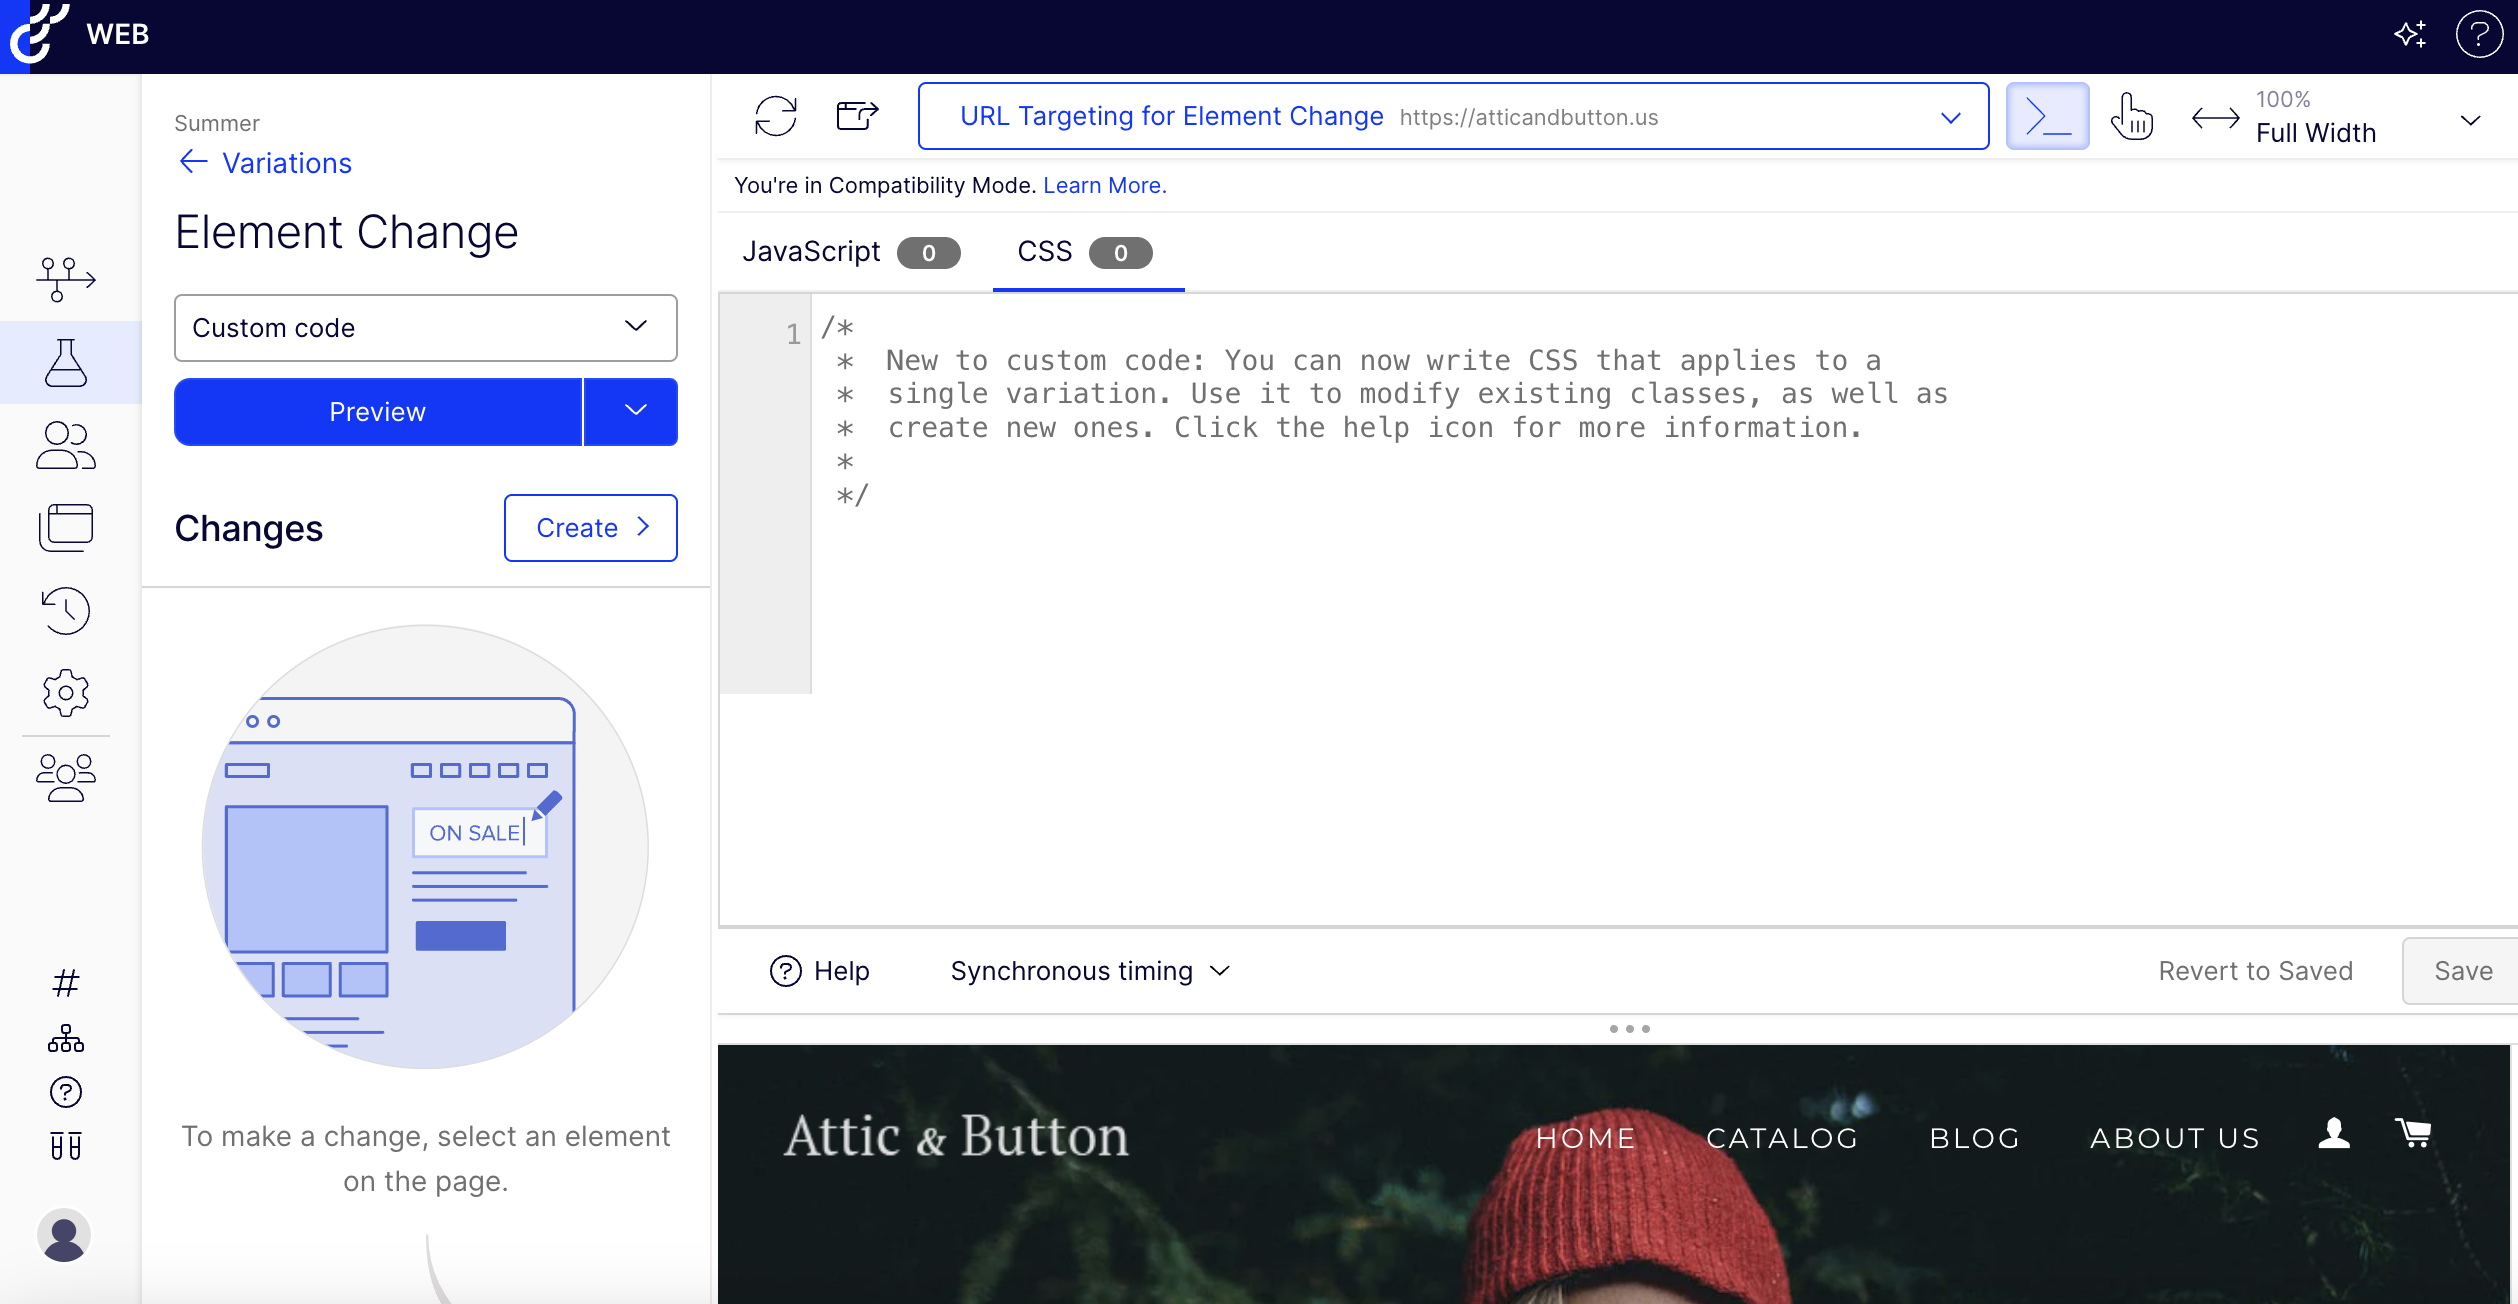Open the Synchronous timing dropdown
Image resolution: width=2518 pixels, height=1304 pixels.
point(1089,970)
